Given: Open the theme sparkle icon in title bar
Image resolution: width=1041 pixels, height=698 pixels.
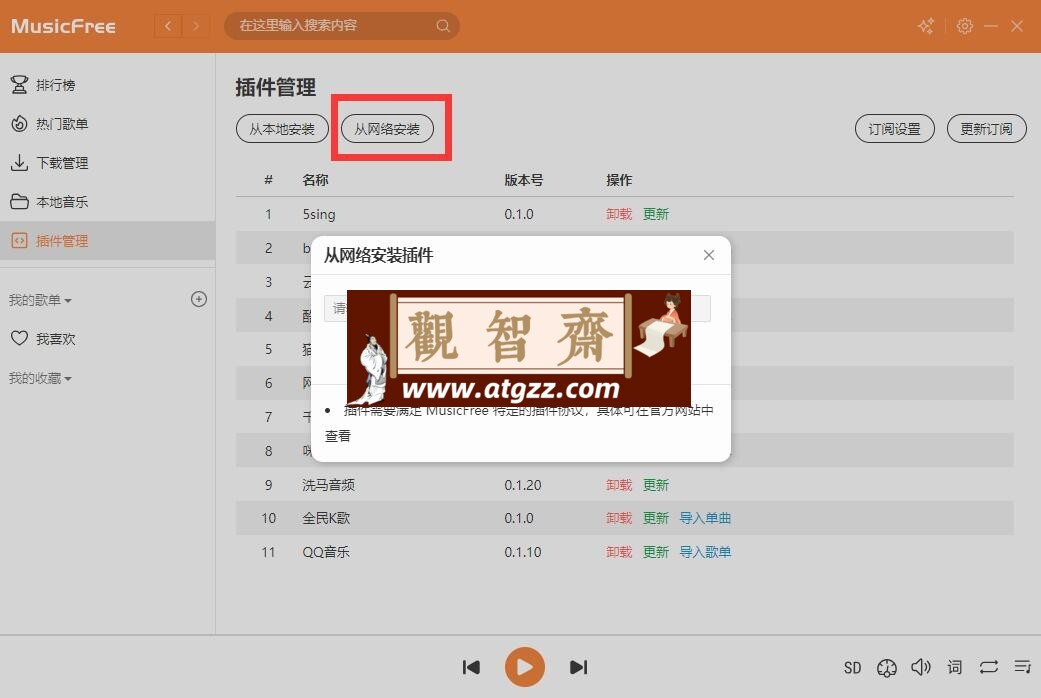Looking at the screenshot, I should (x=925, y=26).
